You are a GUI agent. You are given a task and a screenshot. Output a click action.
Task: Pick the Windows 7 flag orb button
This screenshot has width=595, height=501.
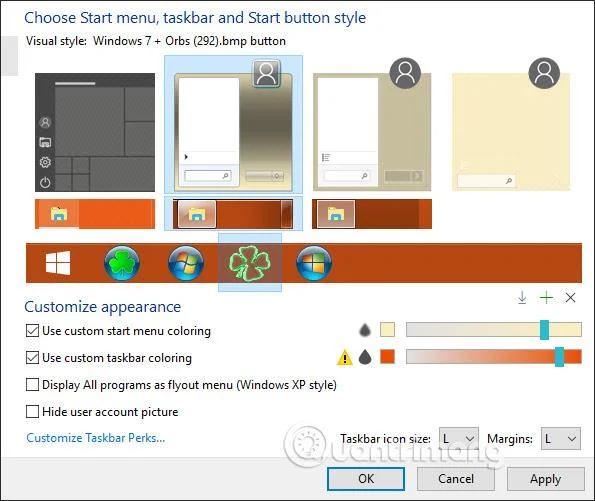coord(186,263)
